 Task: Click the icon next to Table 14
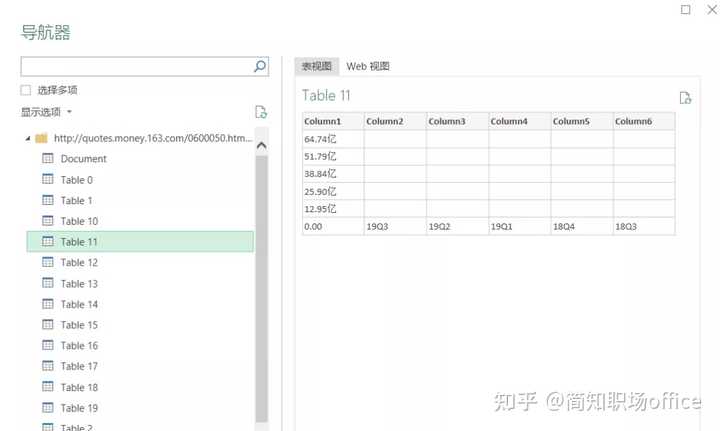[48, 304]
